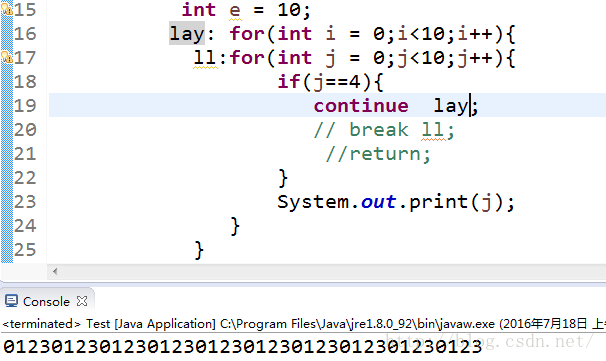Image resolution: width=606 pixels, height=361 pixels.
Task: Click line number 25 in the gutter
Action: (x=25, y=250)
